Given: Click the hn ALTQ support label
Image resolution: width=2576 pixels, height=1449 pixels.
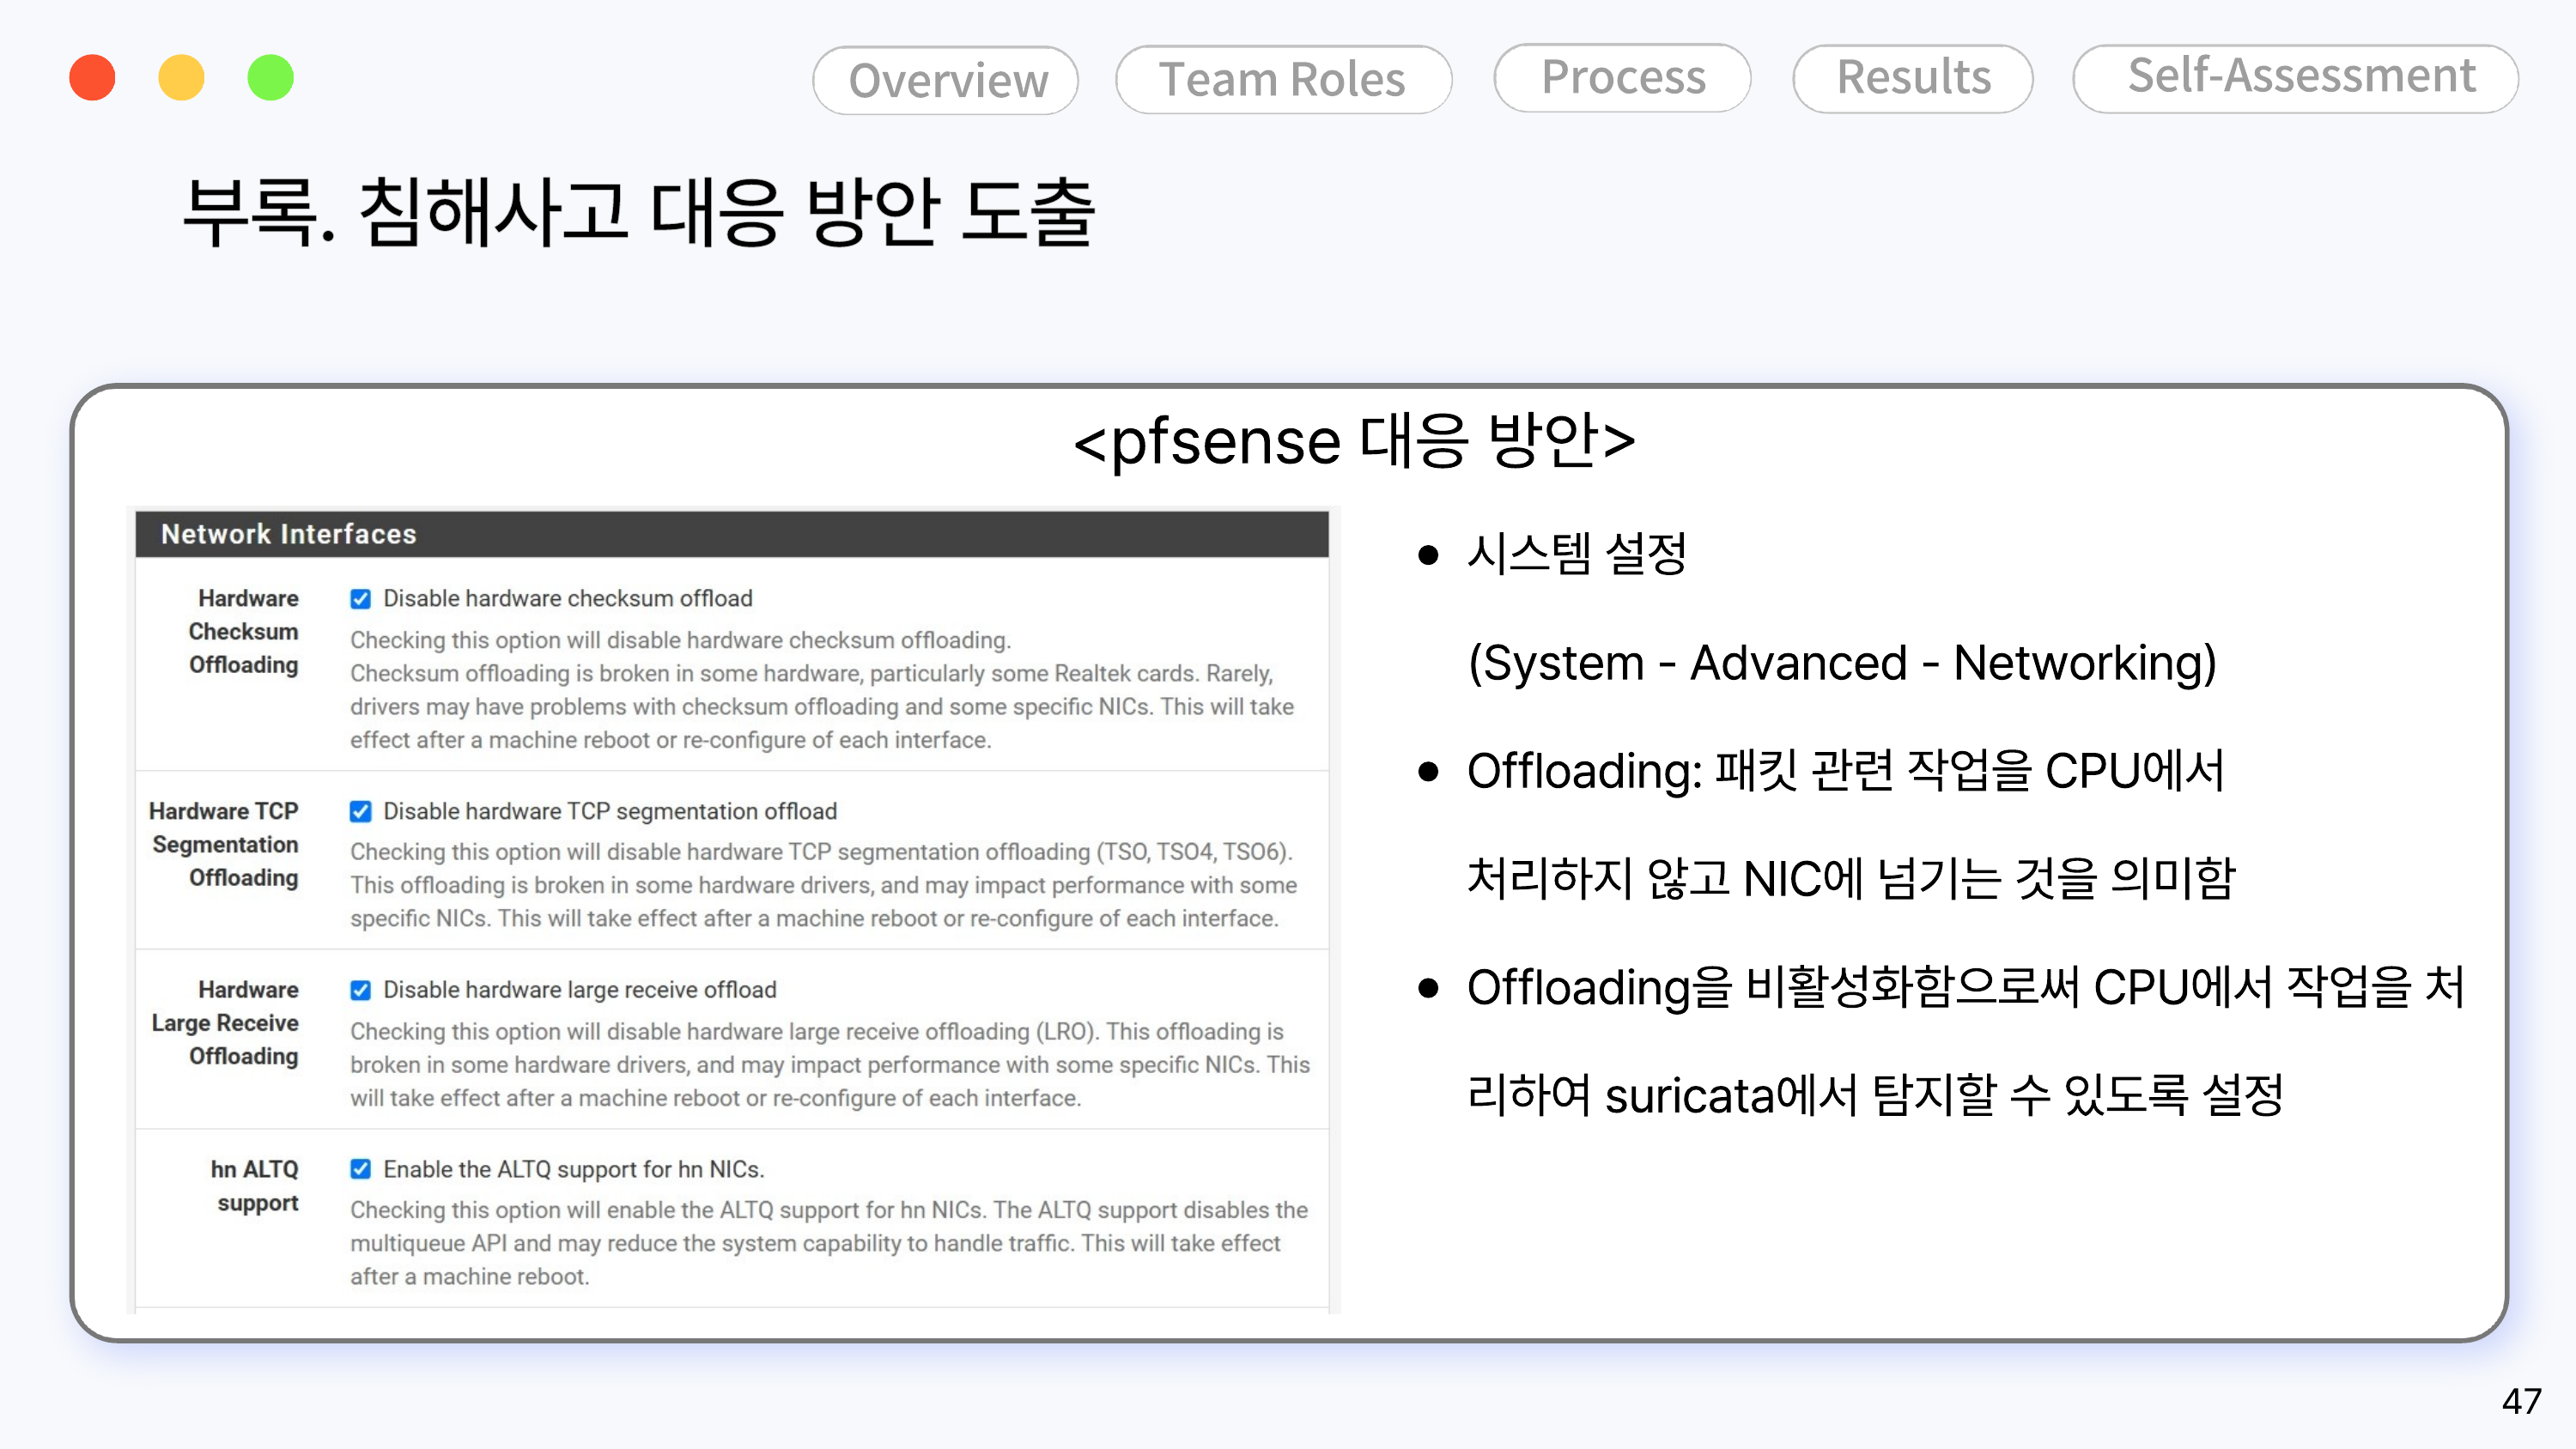Looking at the screenshot, I should pos(255,1185).
